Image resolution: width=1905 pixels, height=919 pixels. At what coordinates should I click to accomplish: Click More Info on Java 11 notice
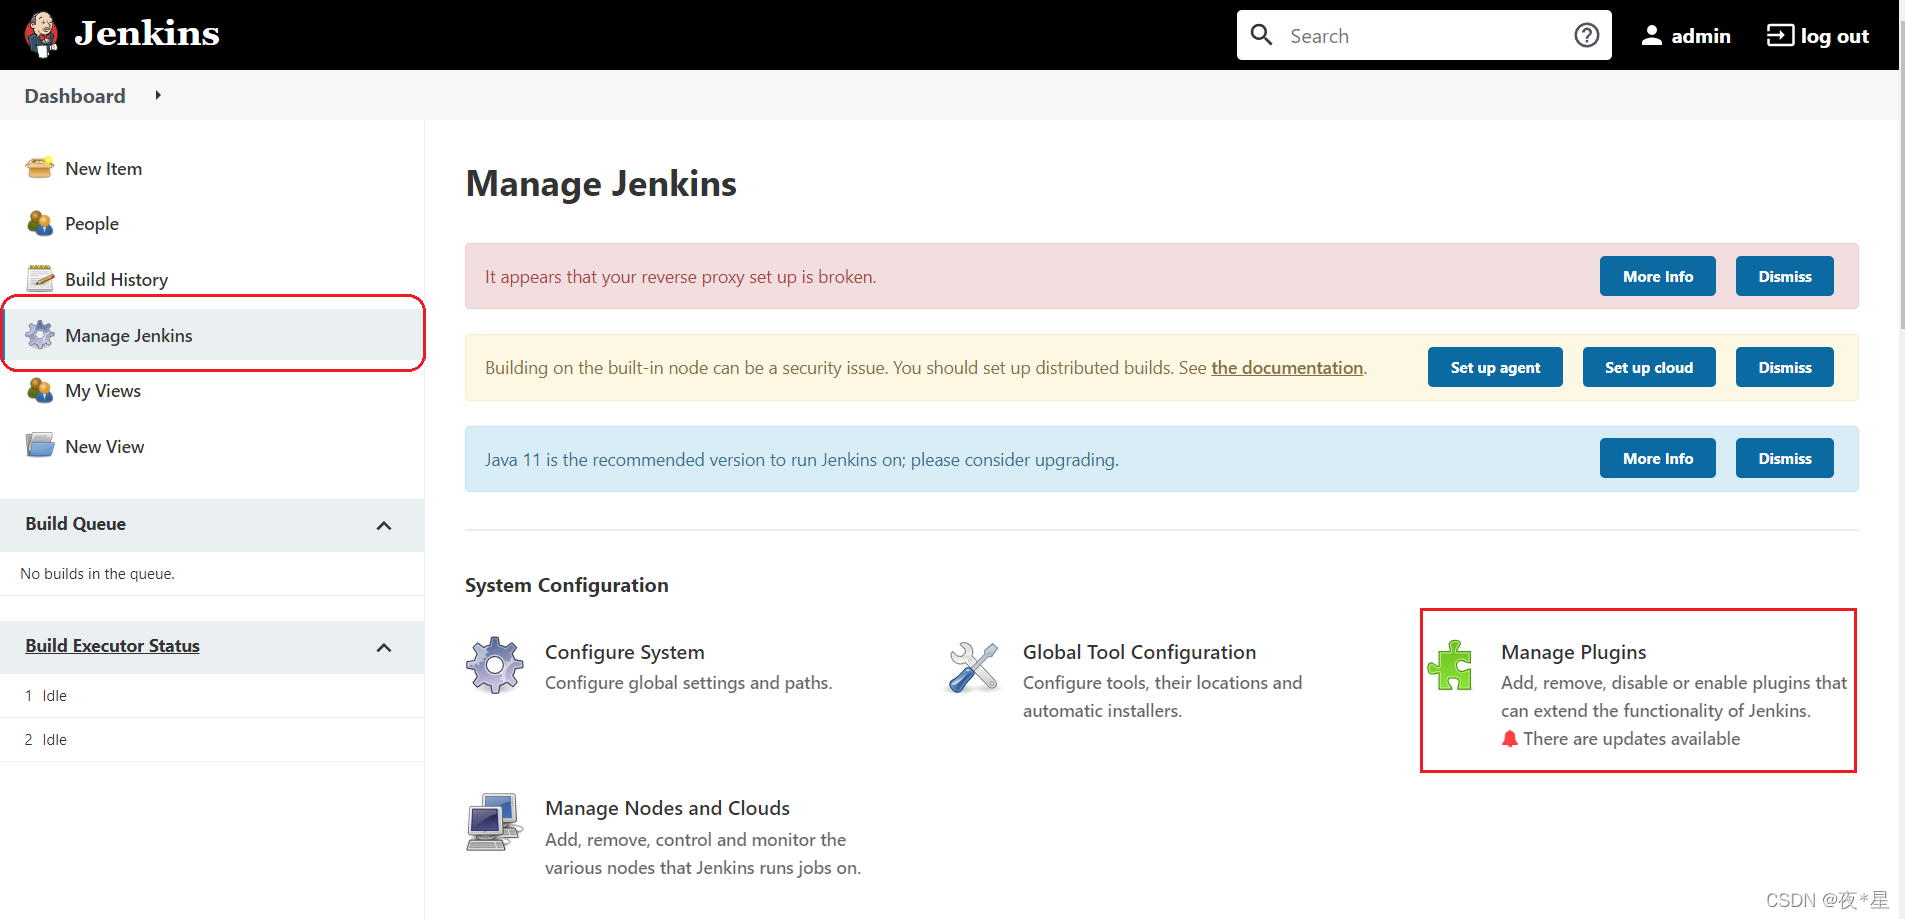(1657, 458)
